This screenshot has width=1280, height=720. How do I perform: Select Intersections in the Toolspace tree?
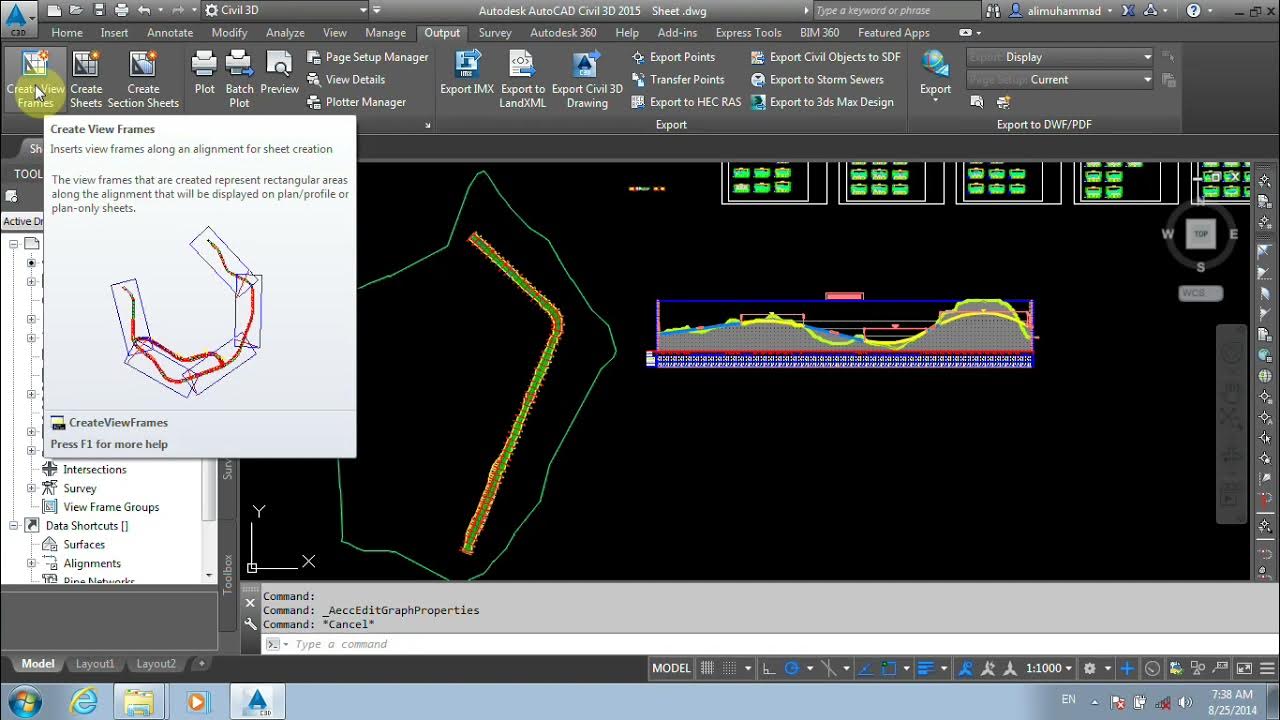pos(95,469)
